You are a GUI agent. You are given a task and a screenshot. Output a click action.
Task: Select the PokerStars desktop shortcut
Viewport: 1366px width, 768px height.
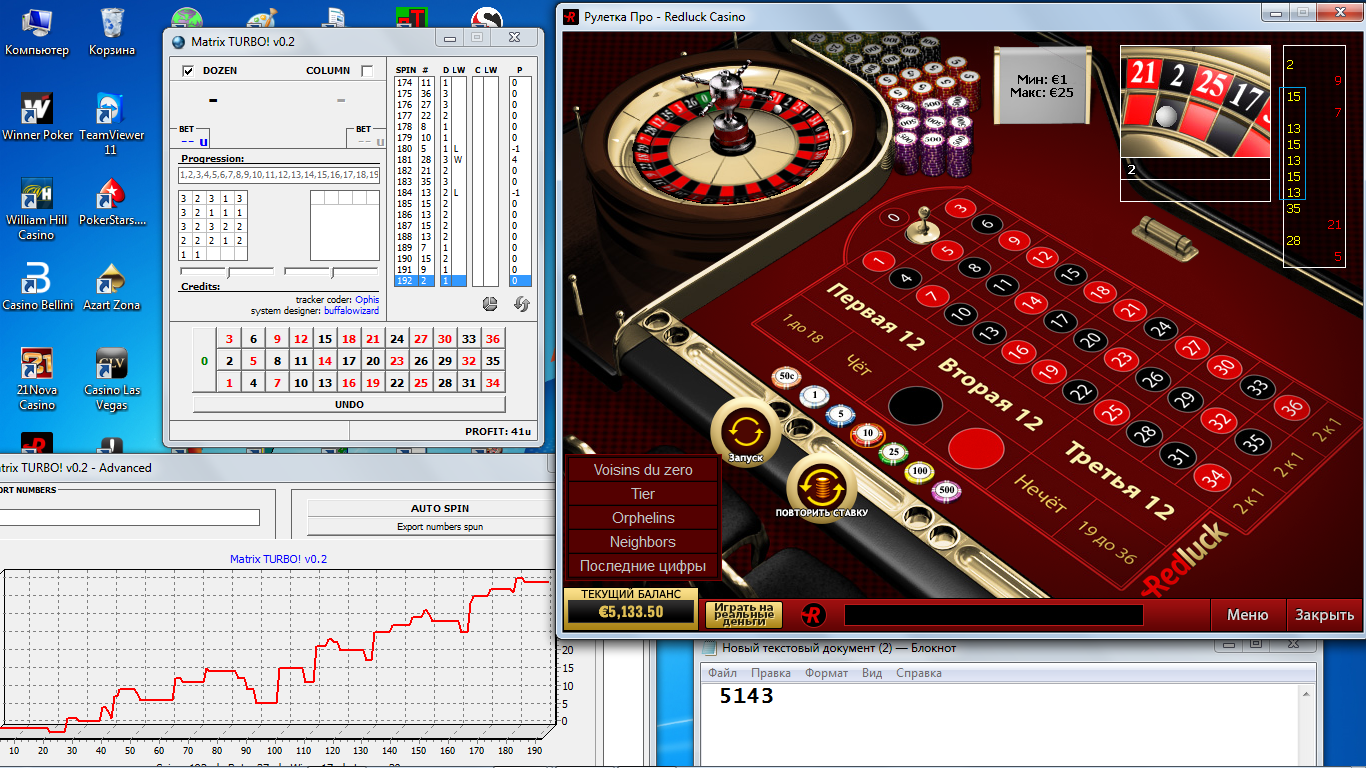point(111,201)
